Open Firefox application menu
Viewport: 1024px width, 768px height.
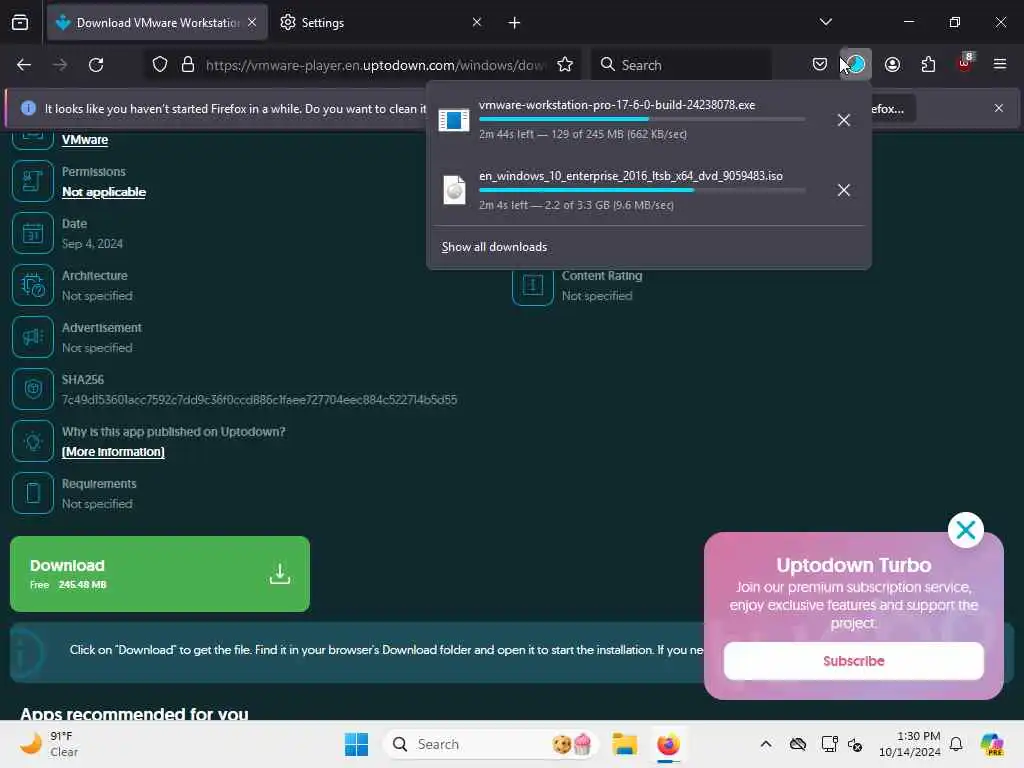tap(1000, 64)
